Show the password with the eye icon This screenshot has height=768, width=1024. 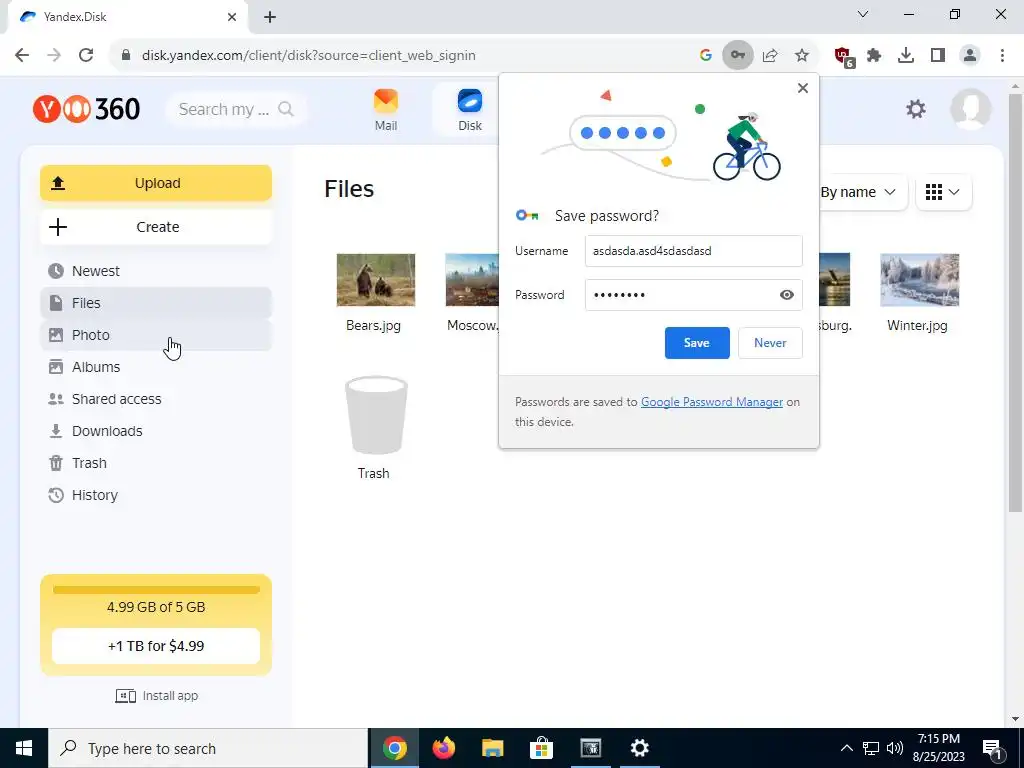point(786,295)
